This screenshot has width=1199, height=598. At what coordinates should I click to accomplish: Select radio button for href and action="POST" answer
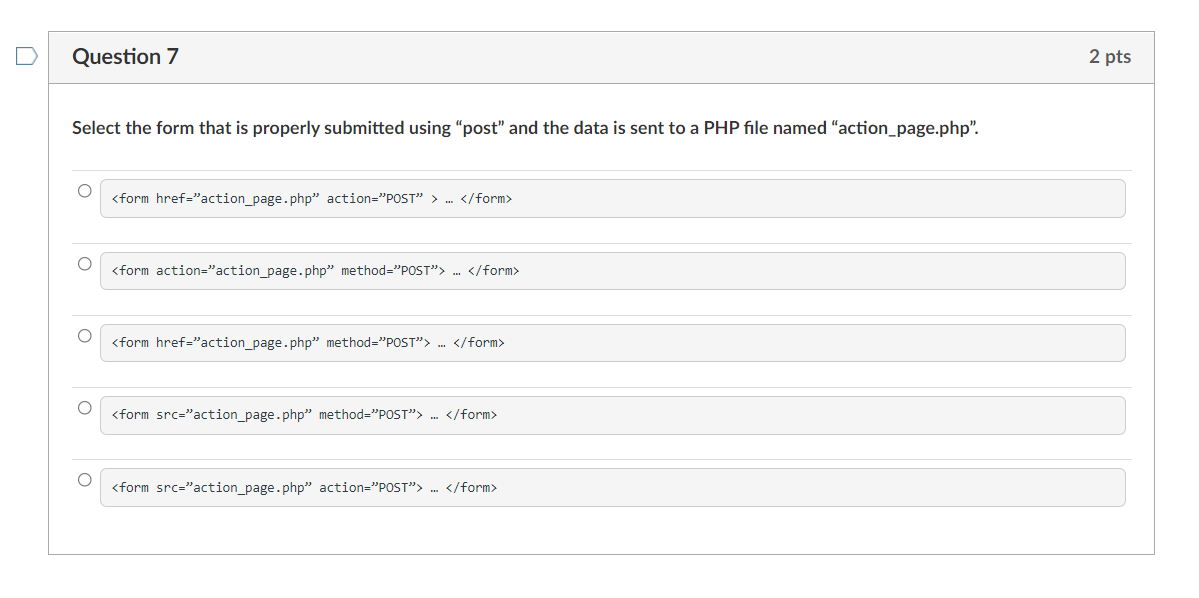tap(85, 190)
